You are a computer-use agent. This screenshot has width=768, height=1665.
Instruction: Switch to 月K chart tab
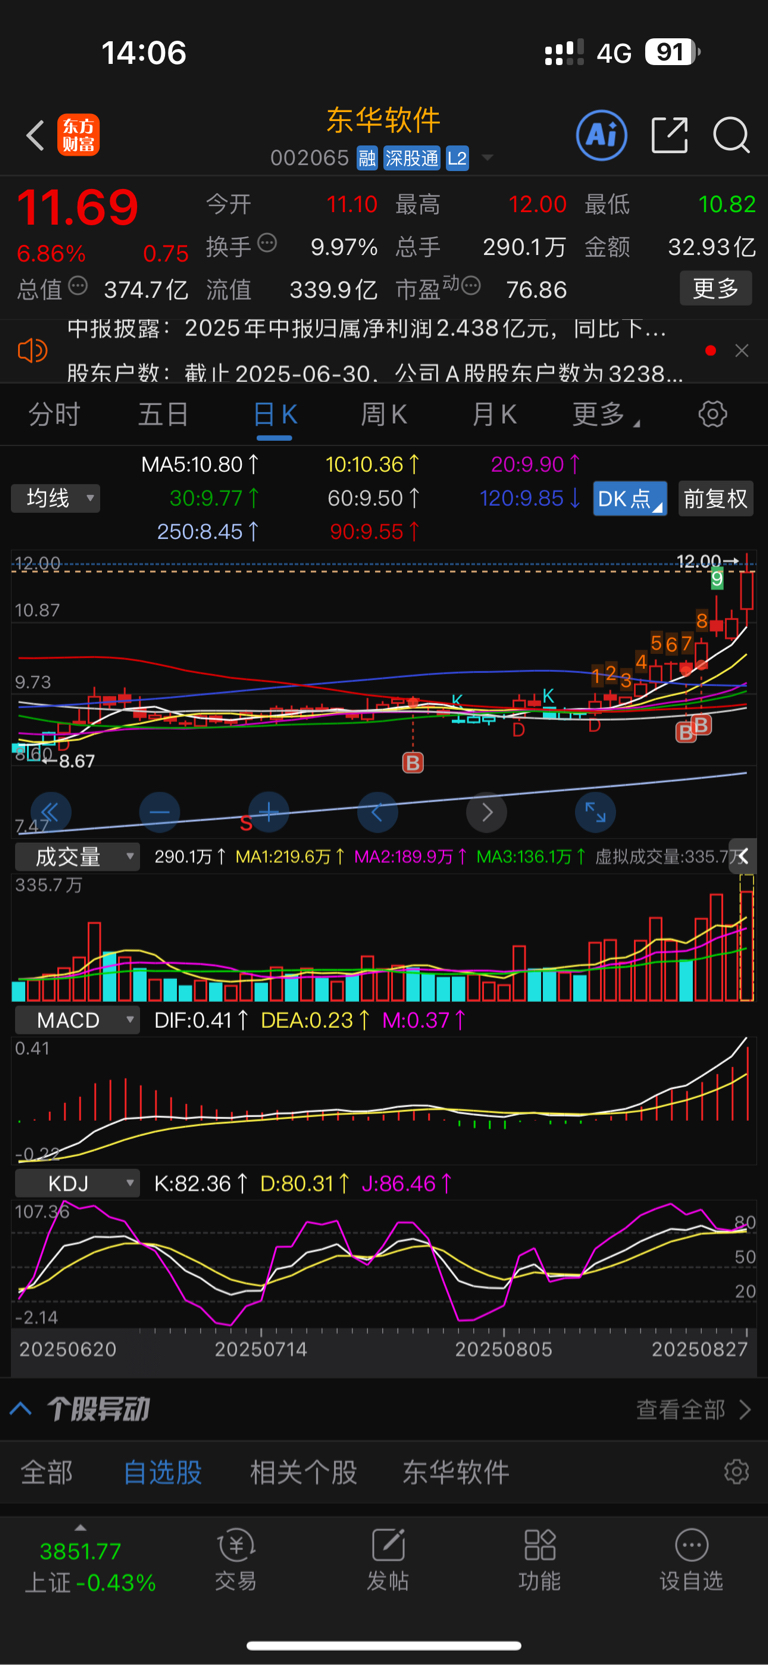pos(494,414)
